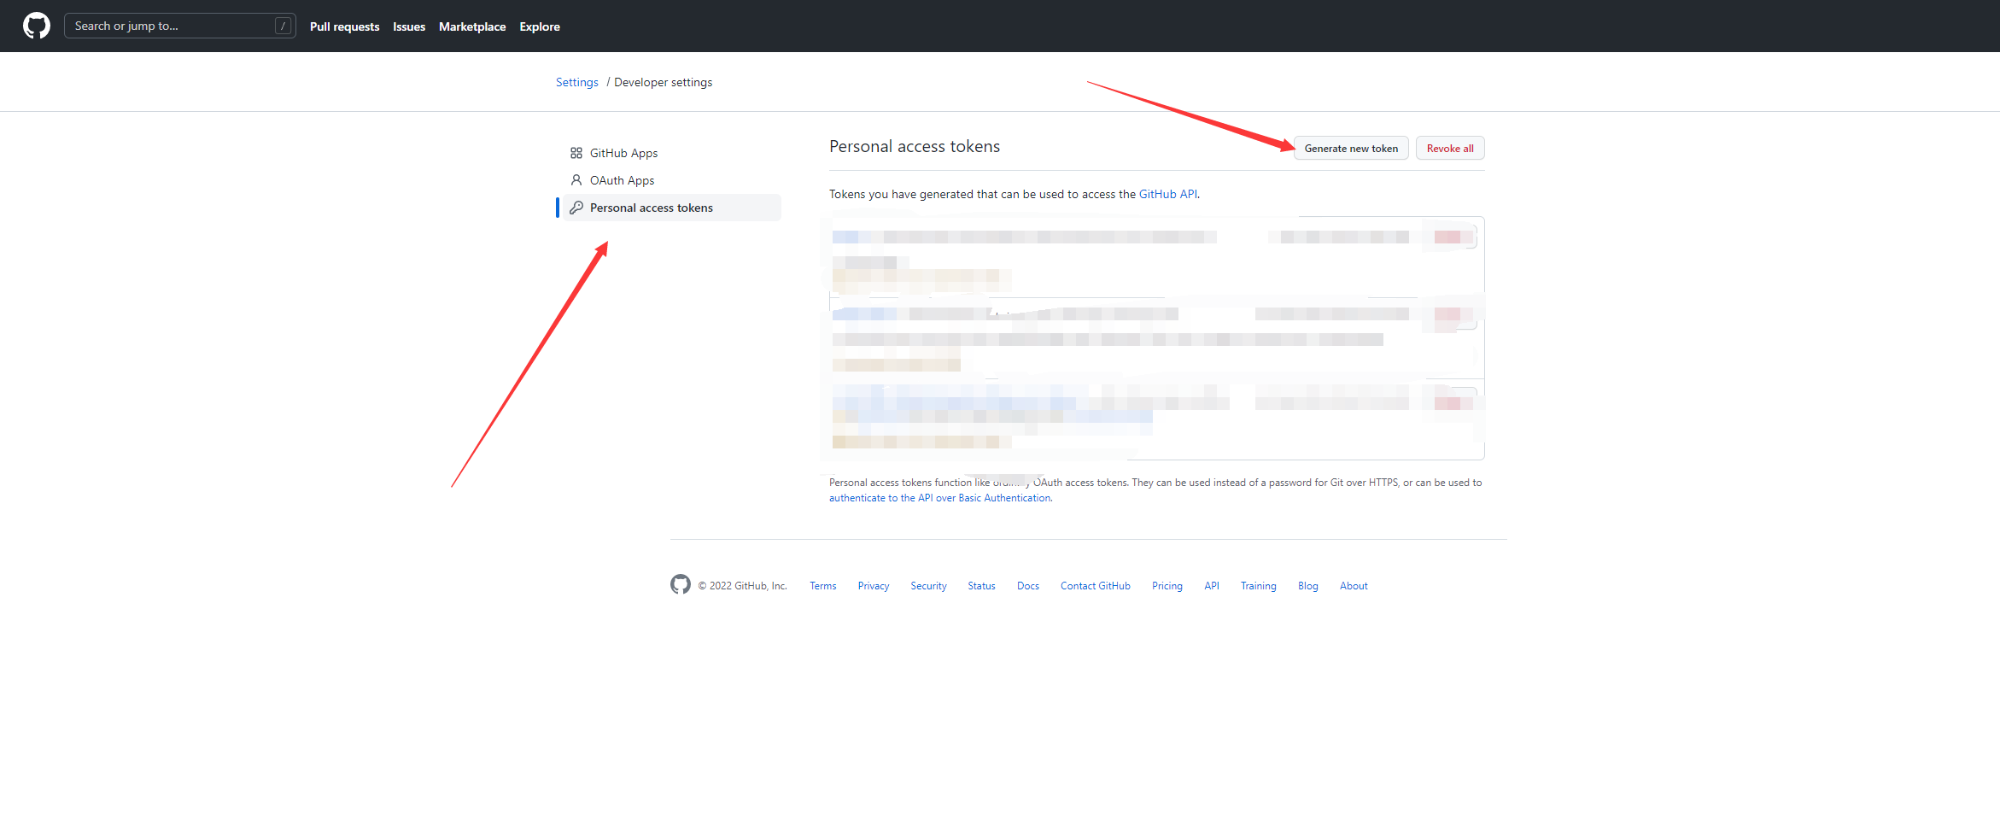Click the OAuth Apps person icon

tap(576, 180)
